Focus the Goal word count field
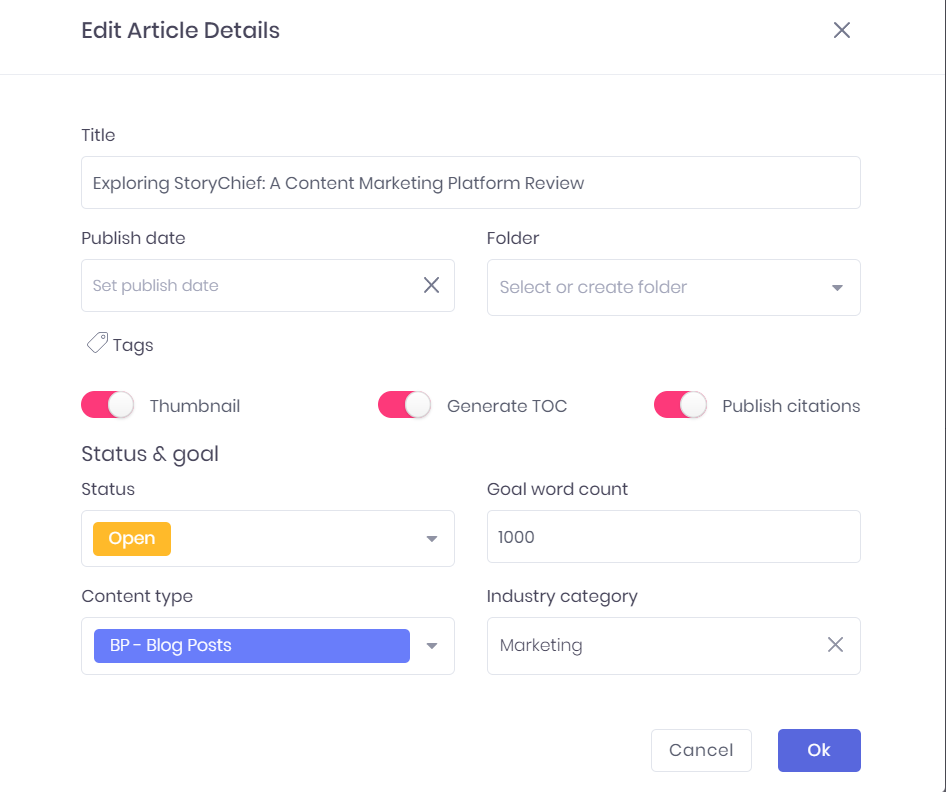Viewport: 946px width, 792px height. pyautogui.click(x=673, y=537)
